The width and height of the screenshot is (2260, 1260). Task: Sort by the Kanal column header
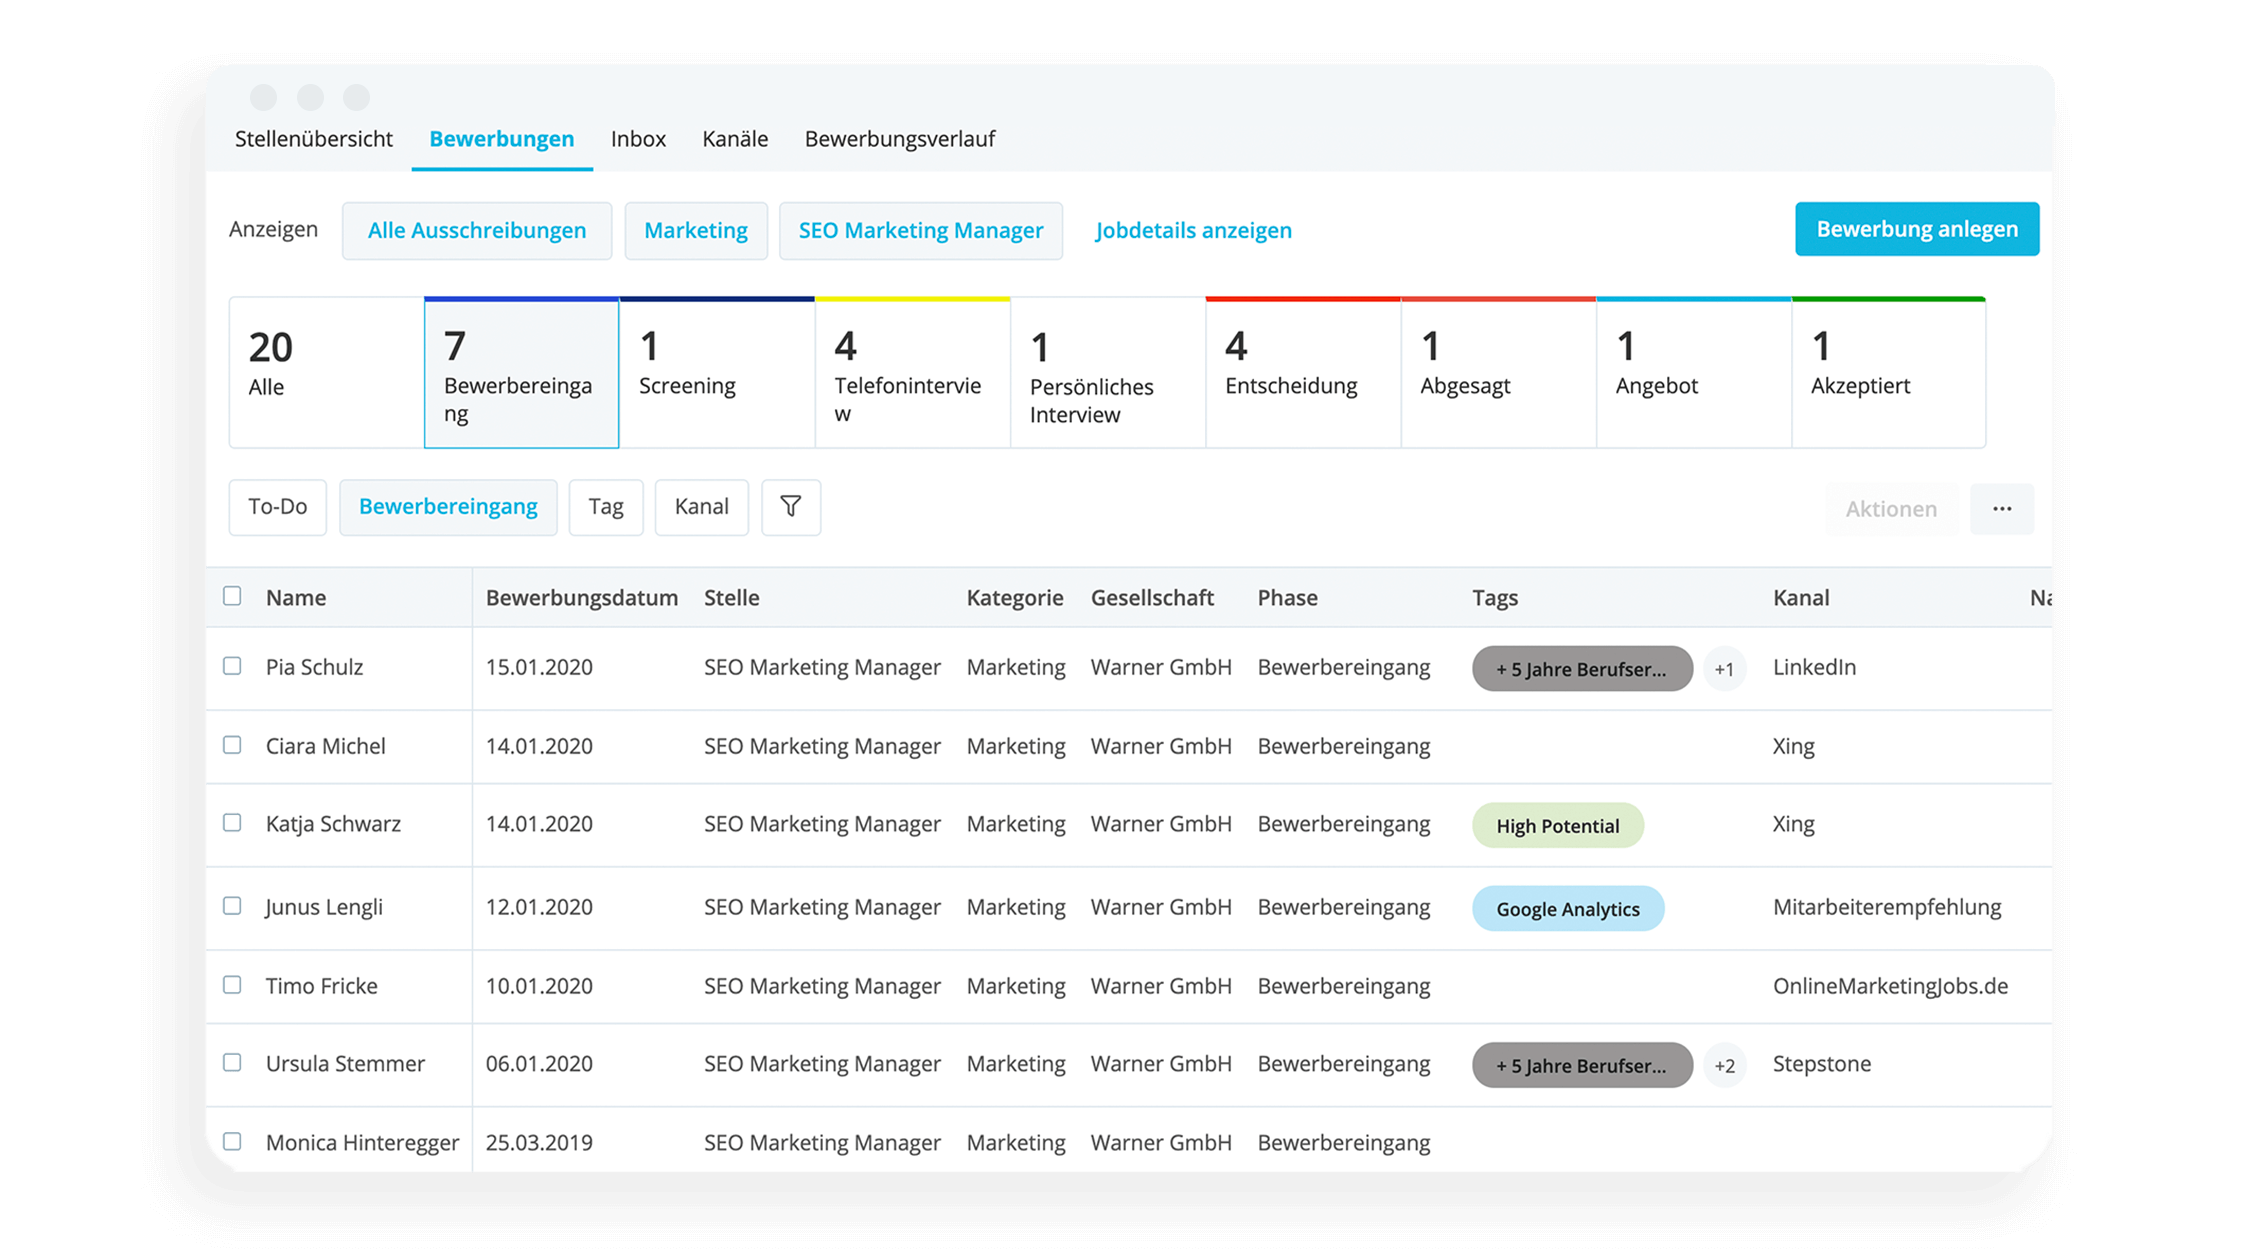[x=1801, y=598]
